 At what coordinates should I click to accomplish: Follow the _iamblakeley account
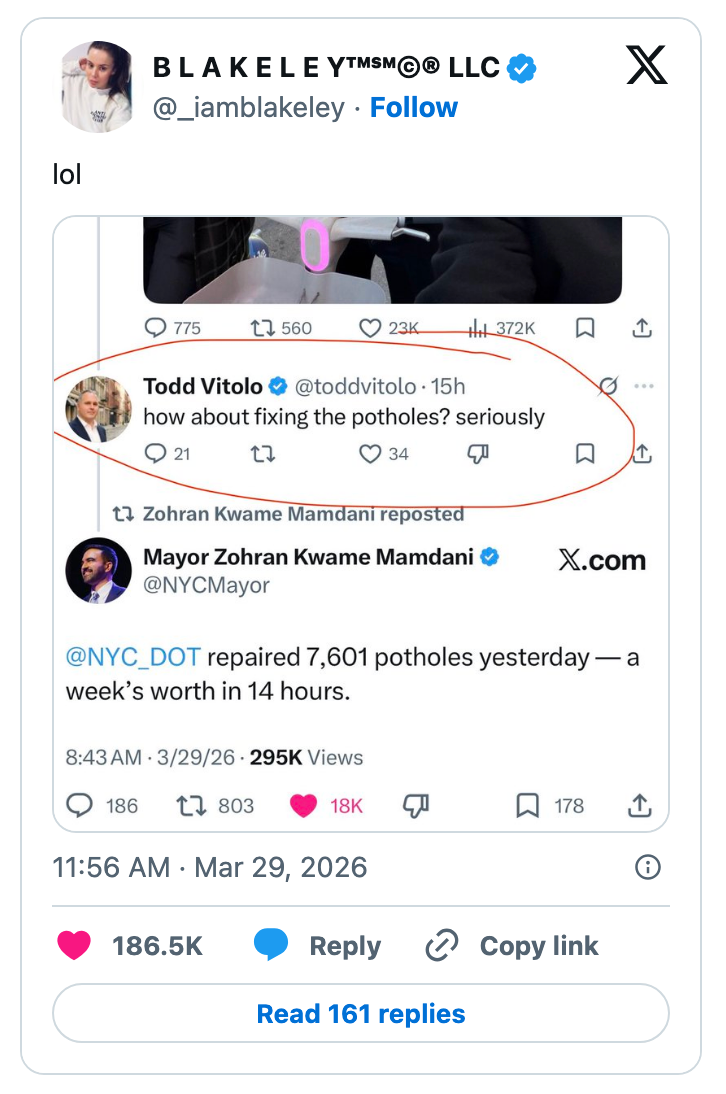point(414,107)
